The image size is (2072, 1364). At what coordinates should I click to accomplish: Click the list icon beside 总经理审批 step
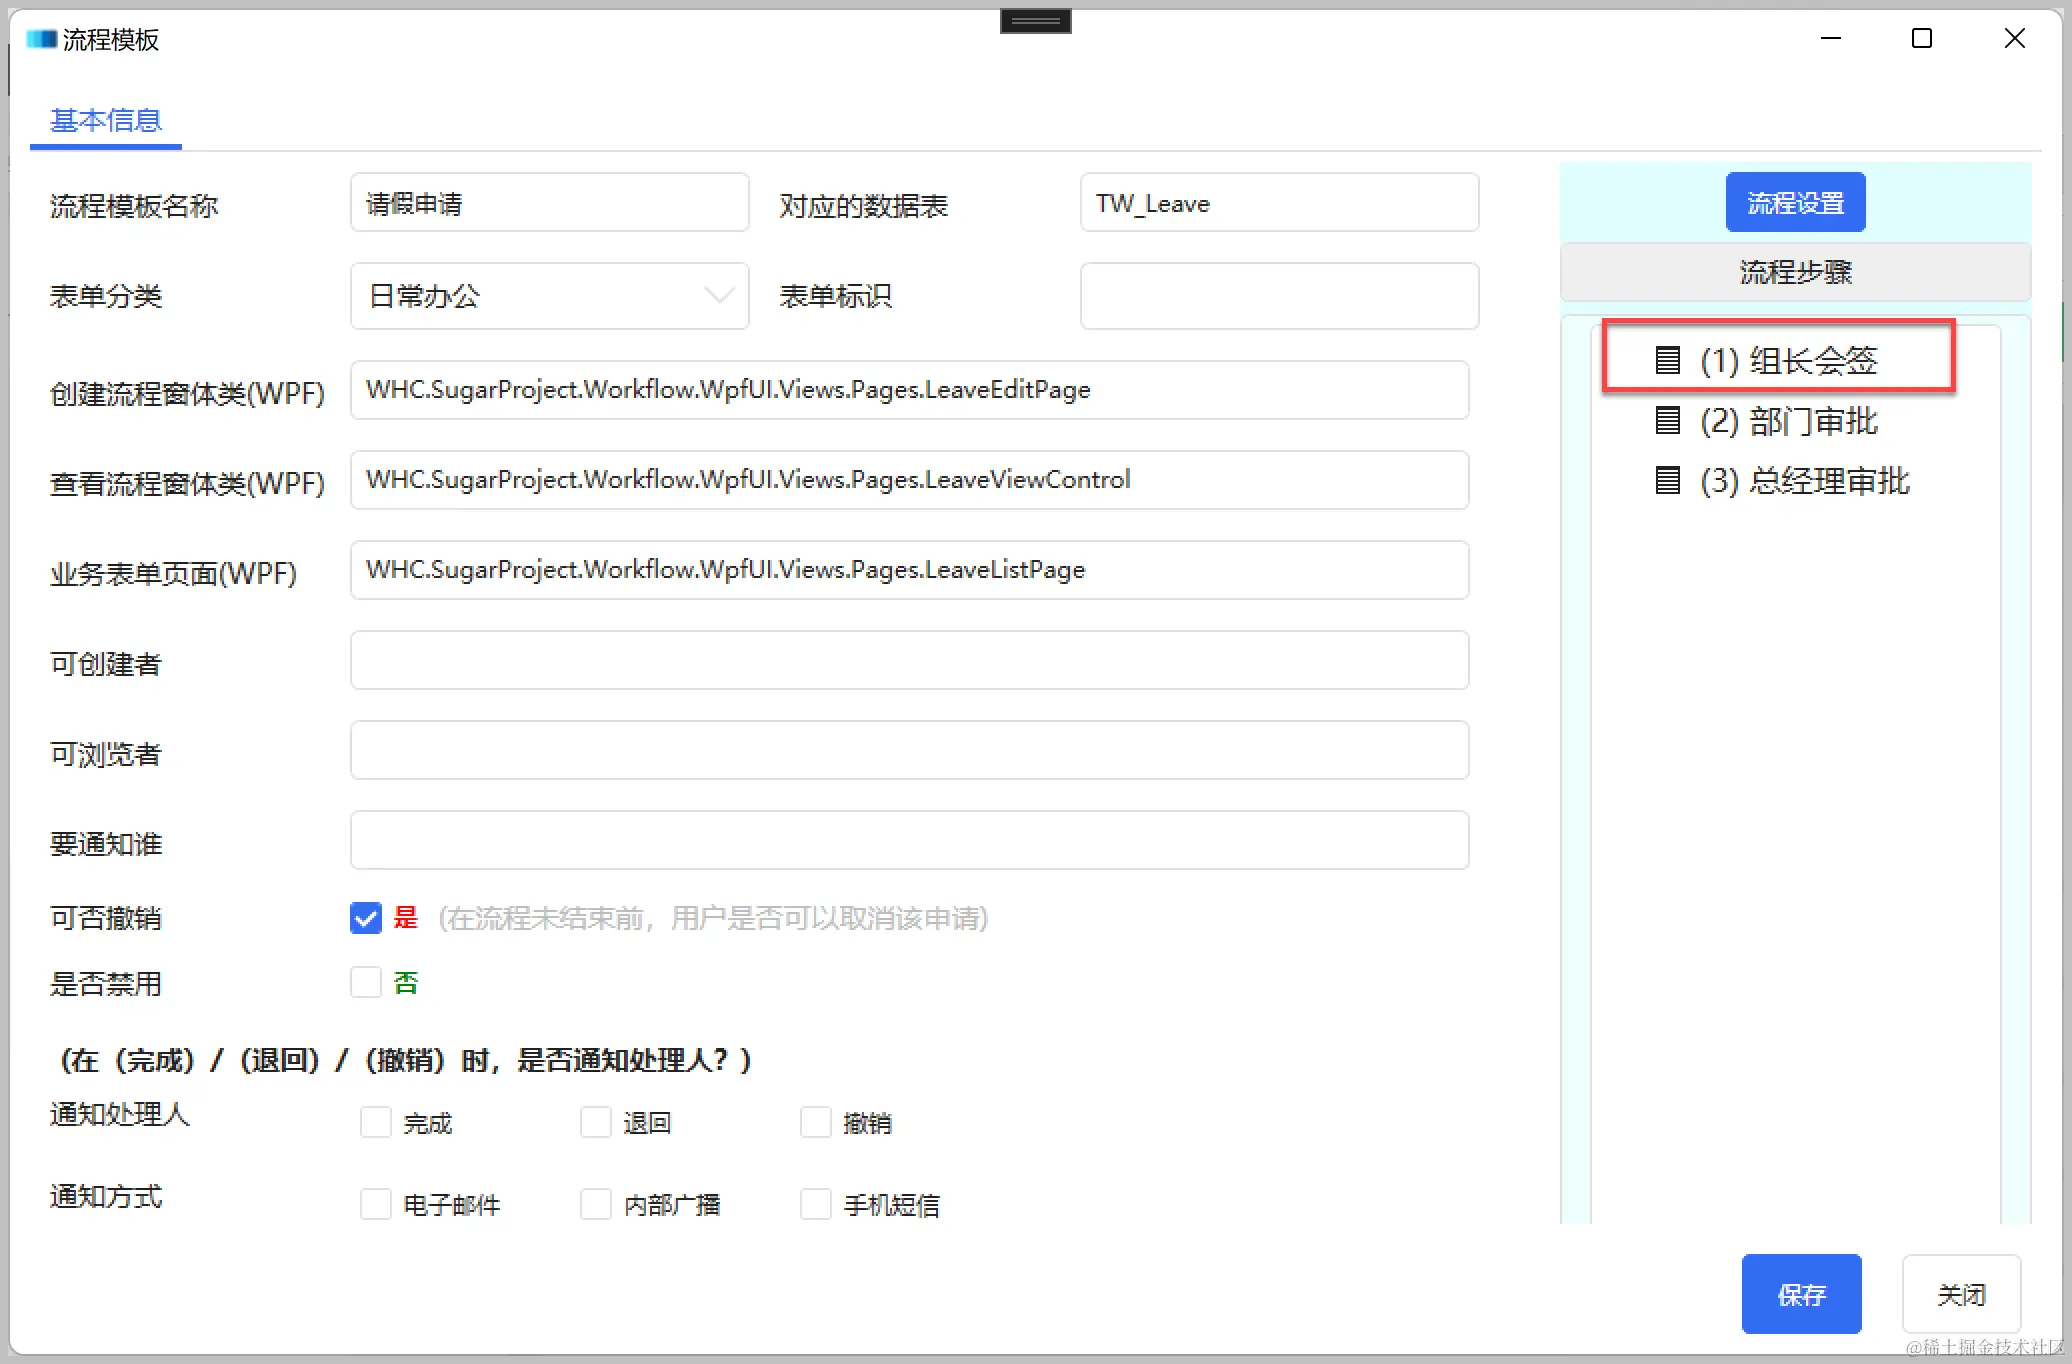[1667, 480]
